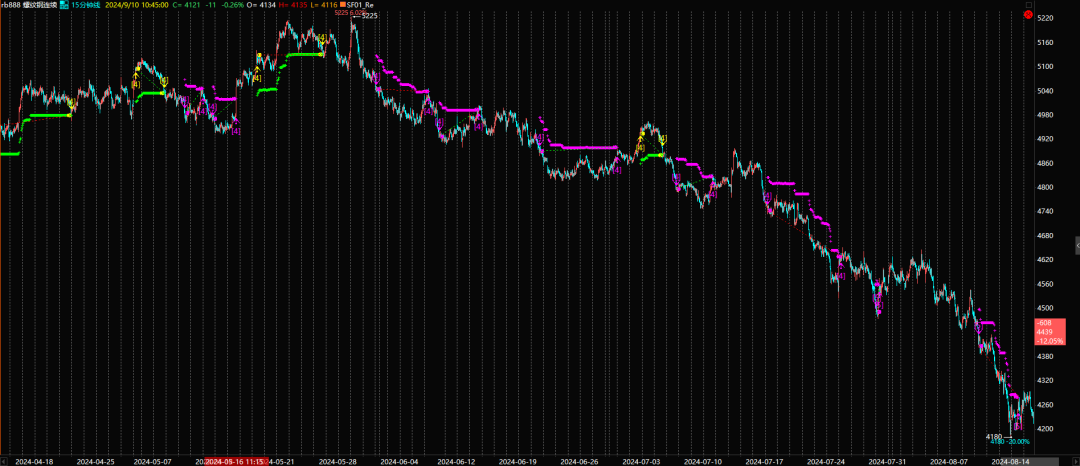Click the magenta [4] marker near 2024-07-24
The image size is (1080, 466).
pyautogui.click(x=841, y=276)
